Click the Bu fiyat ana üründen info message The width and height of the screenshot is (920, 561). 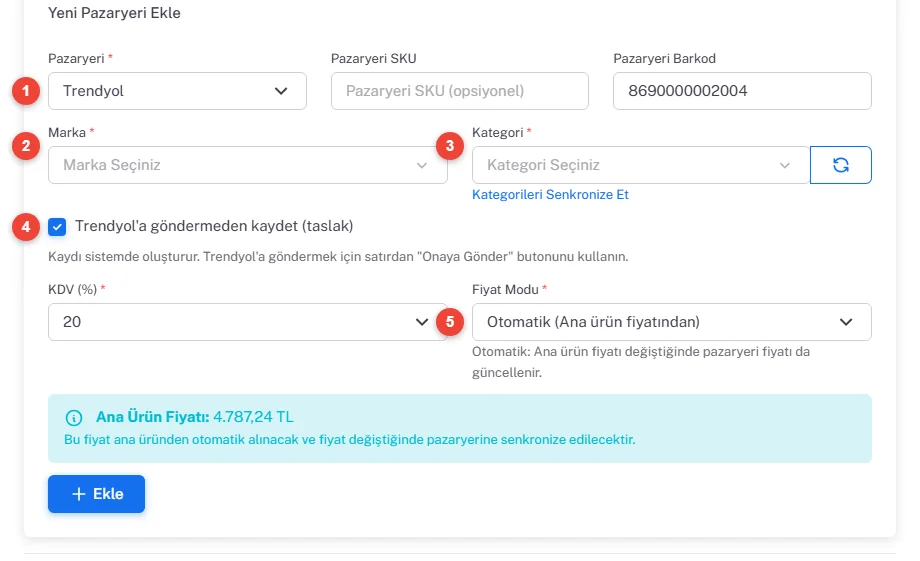350,440
